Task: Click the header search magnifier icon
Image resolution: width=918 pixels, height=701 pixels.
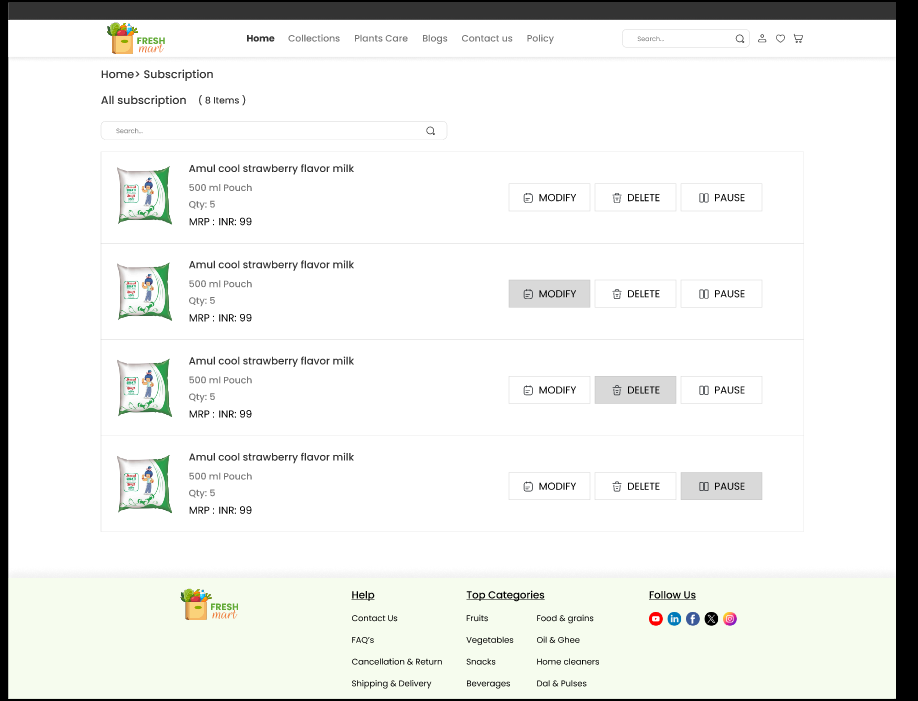Action: click(x=740, y=39)
